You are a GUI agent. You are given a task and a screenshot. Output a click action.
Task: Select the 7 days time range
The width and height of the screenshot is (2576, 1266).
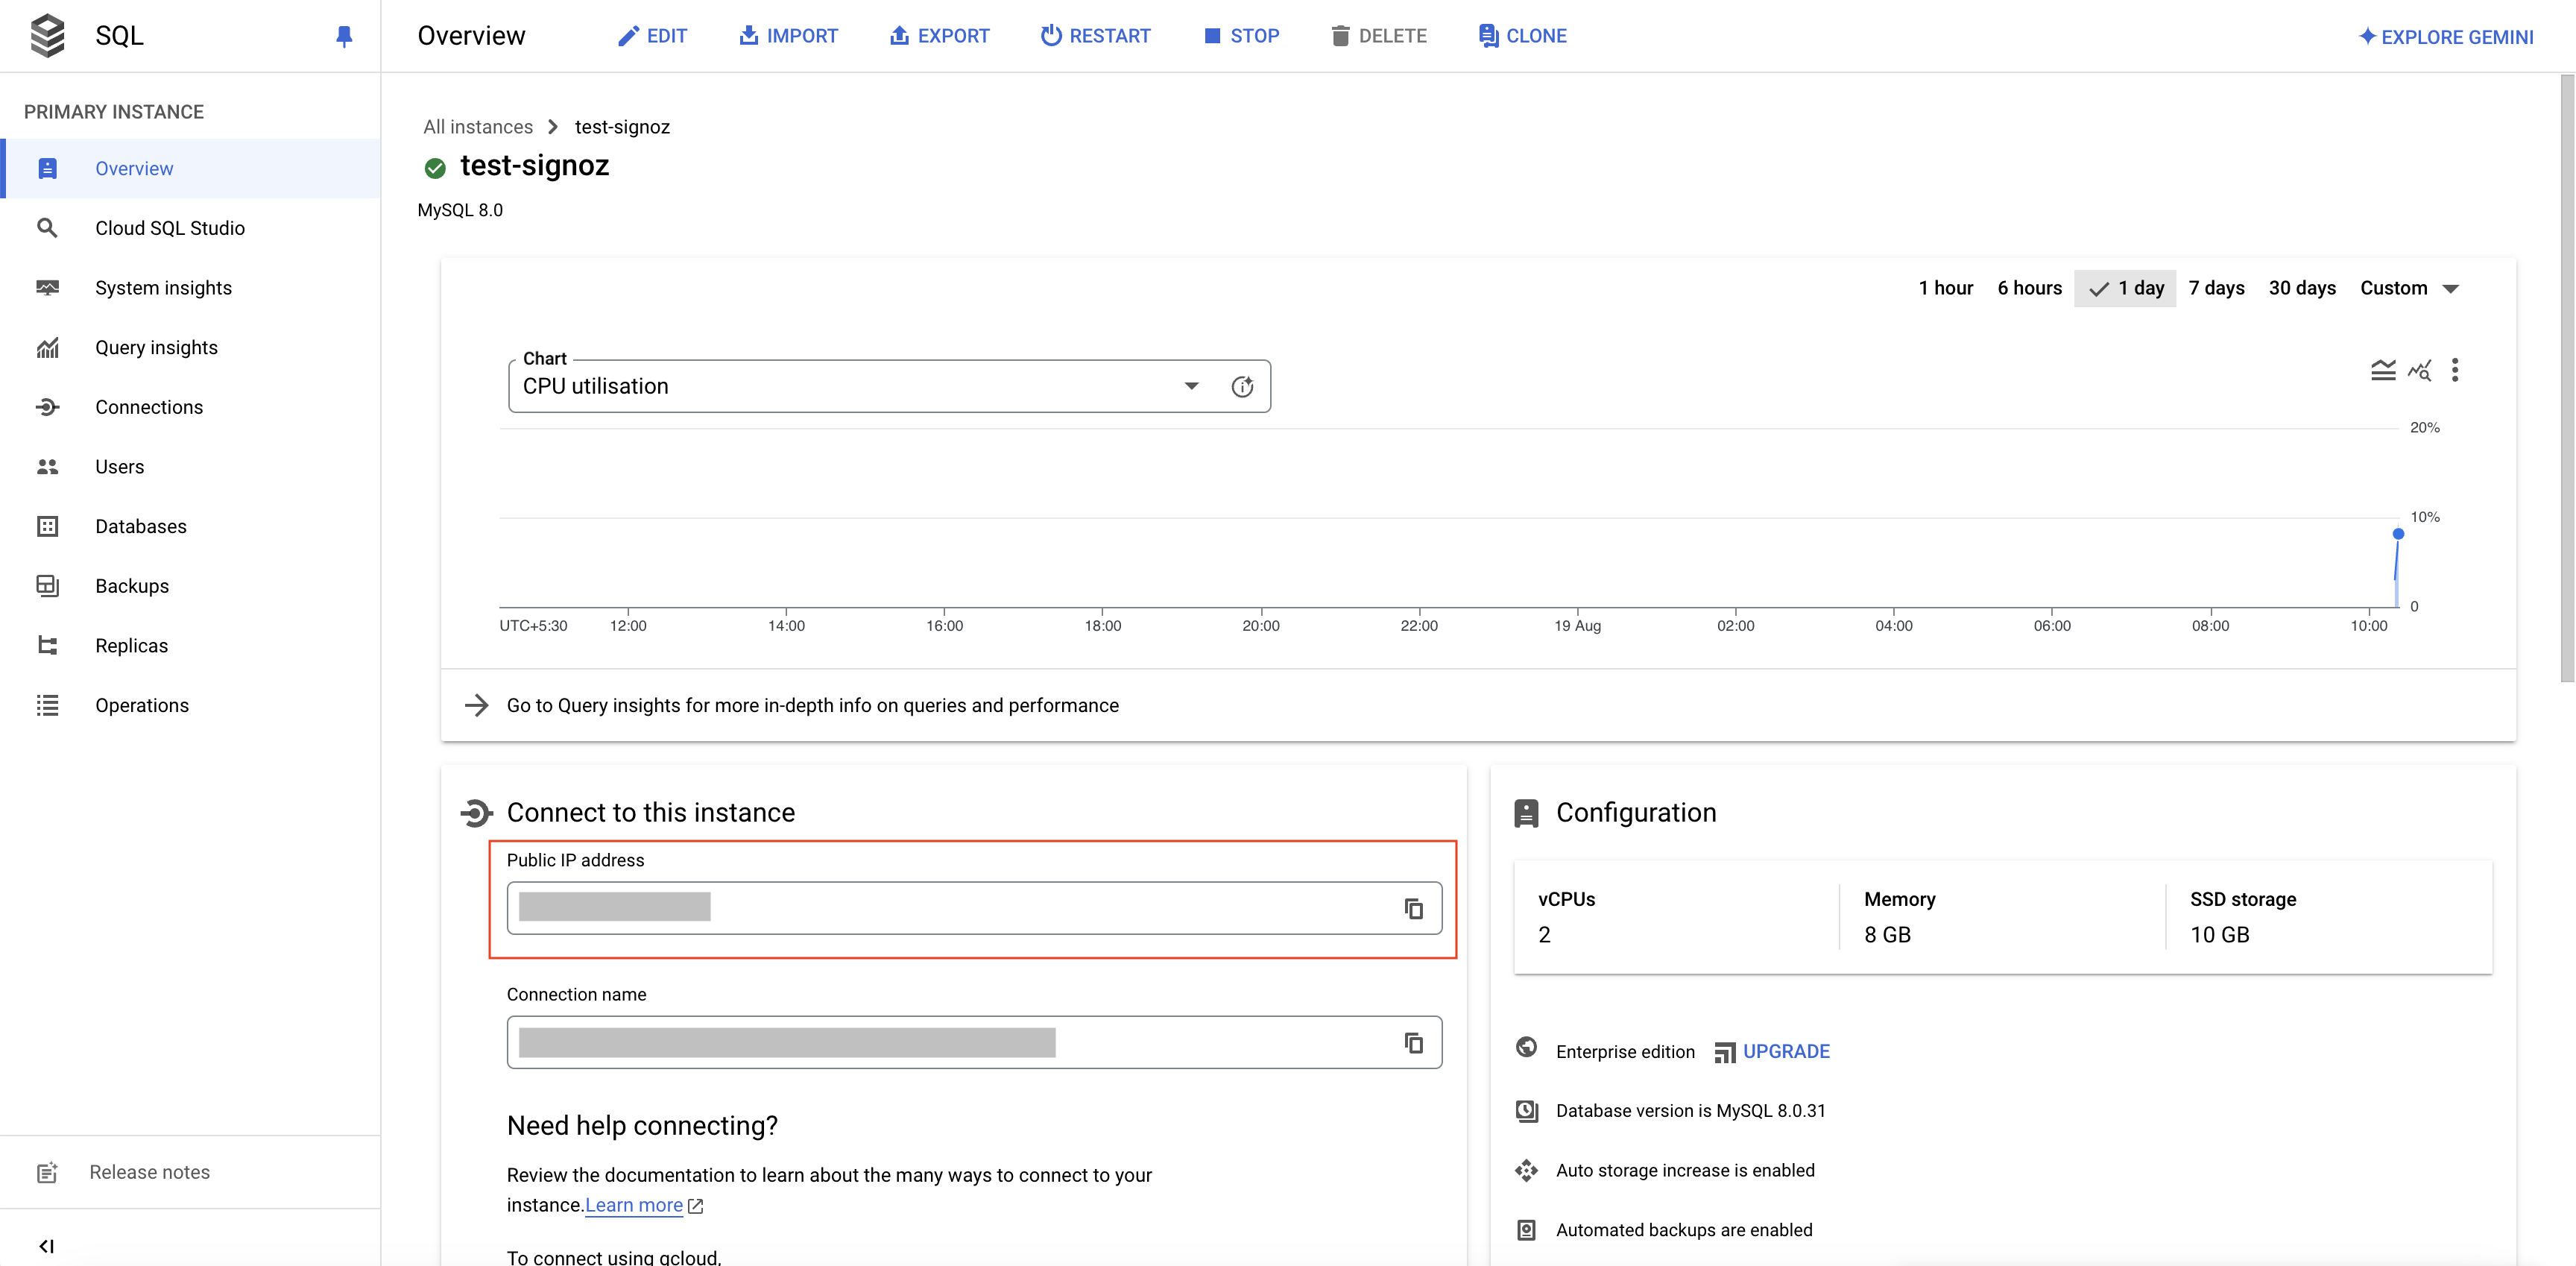tap(2216, 288)
